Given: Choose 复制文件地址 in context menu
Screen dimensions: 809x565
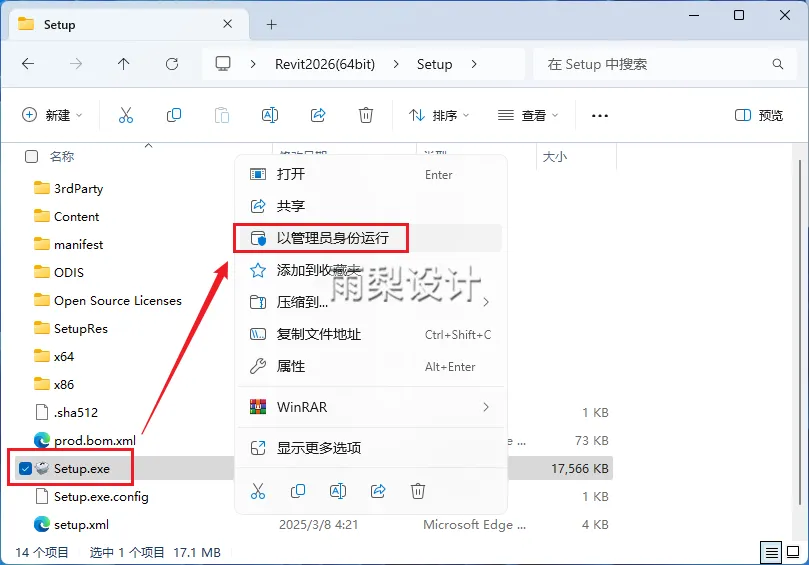Looking at the screenshot, I should (369, 334).
